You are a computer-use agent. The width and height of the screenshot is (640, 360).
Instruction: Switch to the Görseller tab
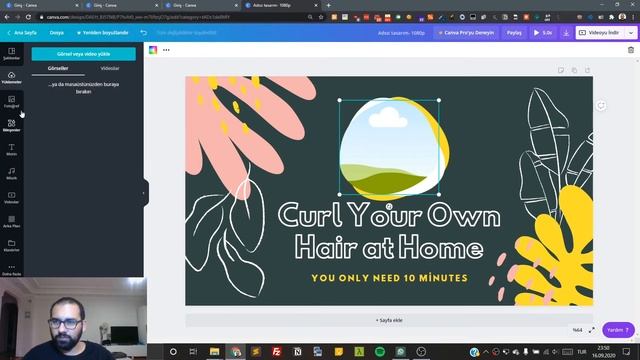click(58, 68)
